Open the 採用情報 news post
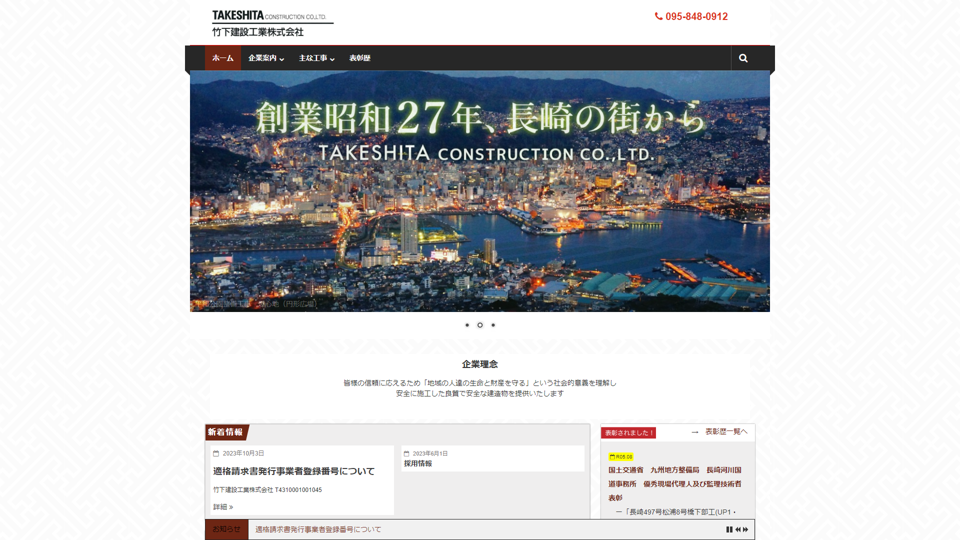960x540 pixels. coord(418,464)
